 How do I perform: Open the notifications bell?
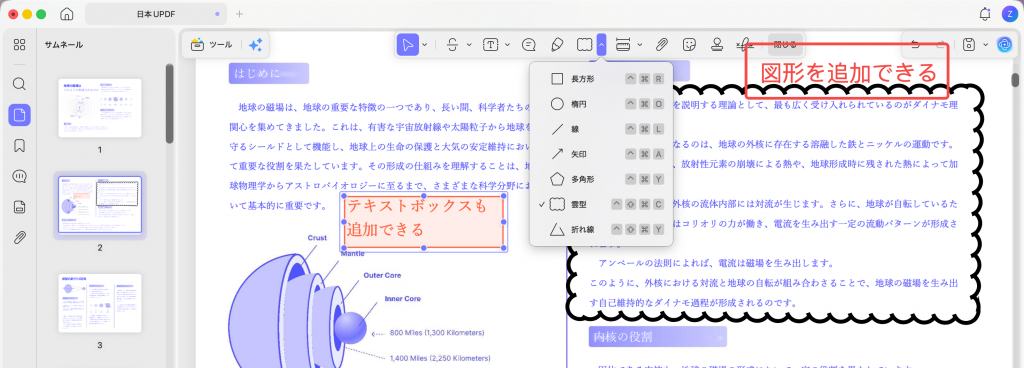pyautogui.click(x=985, y=14)
